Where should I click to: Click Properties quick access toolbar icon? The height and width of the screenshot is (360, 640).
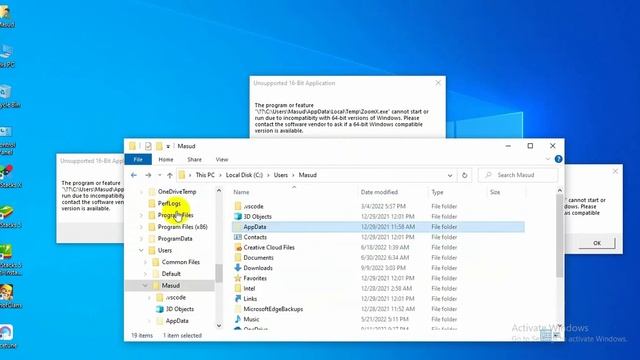pyautogui.click(x=148, y=146)
